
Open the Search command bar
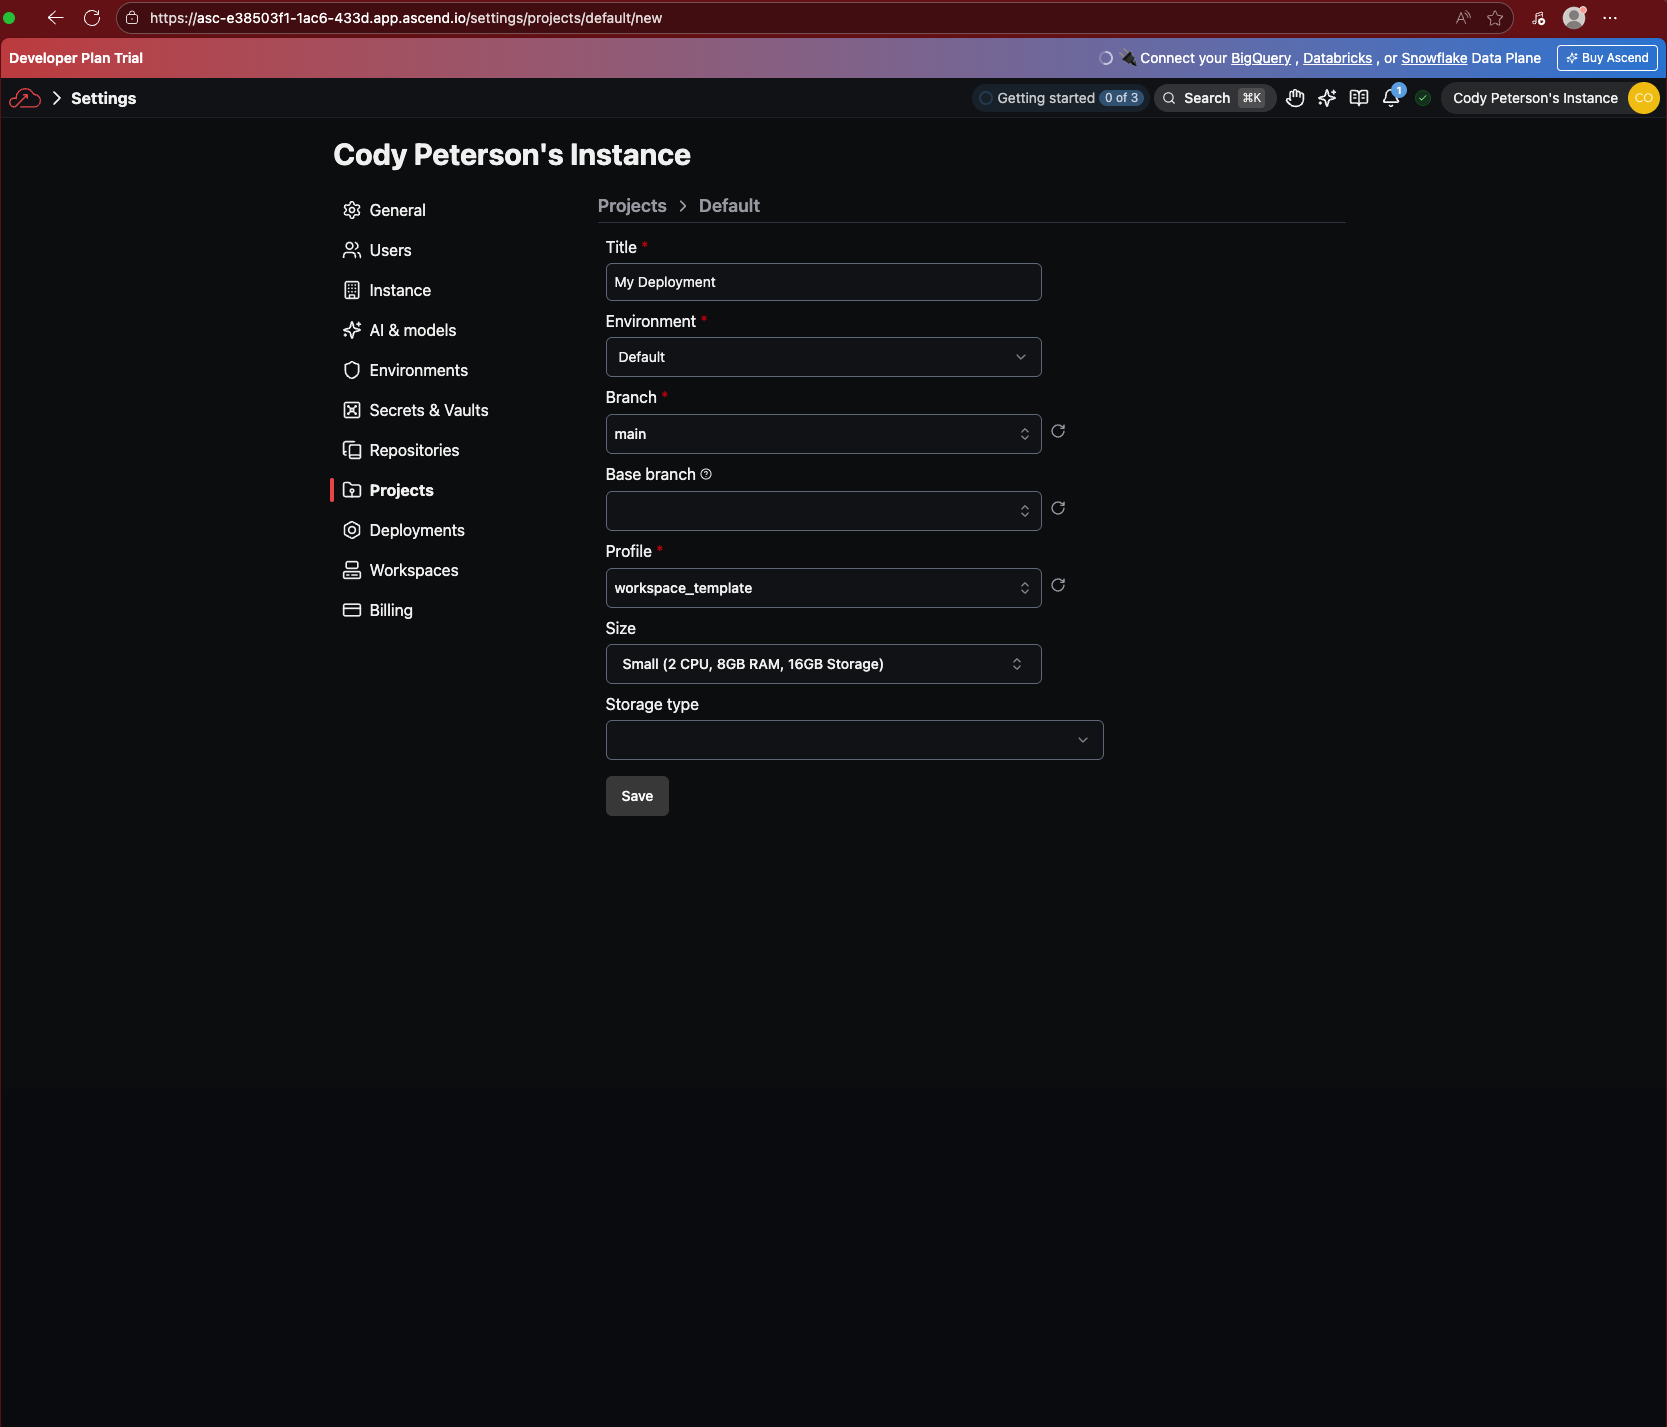(x=1215, y=98)
